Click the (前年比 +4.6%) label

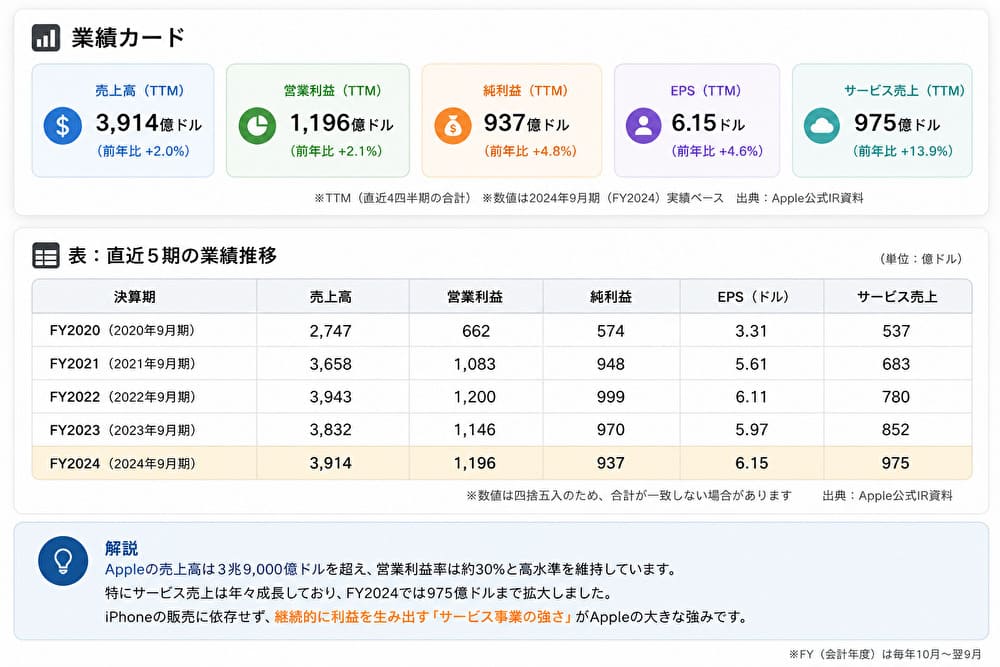pos(717,151)
